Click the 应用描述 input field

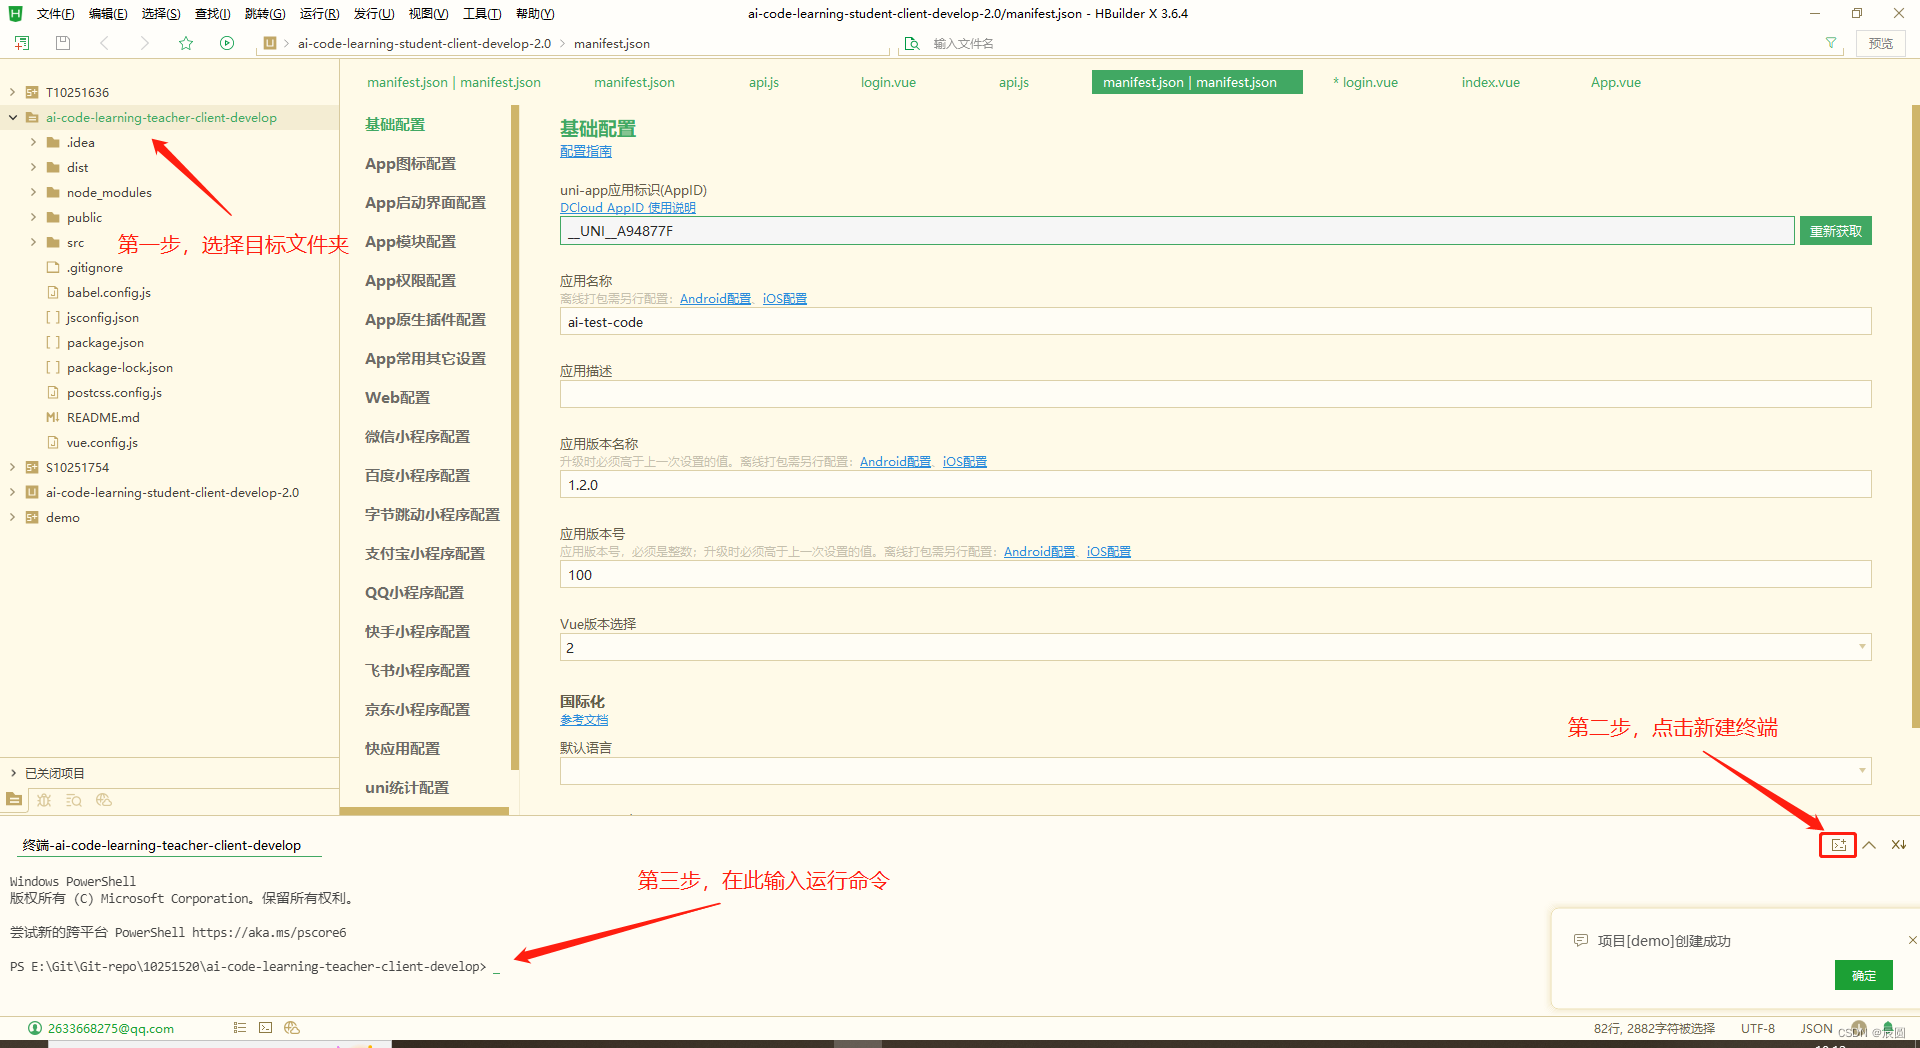pos(1000,394)
